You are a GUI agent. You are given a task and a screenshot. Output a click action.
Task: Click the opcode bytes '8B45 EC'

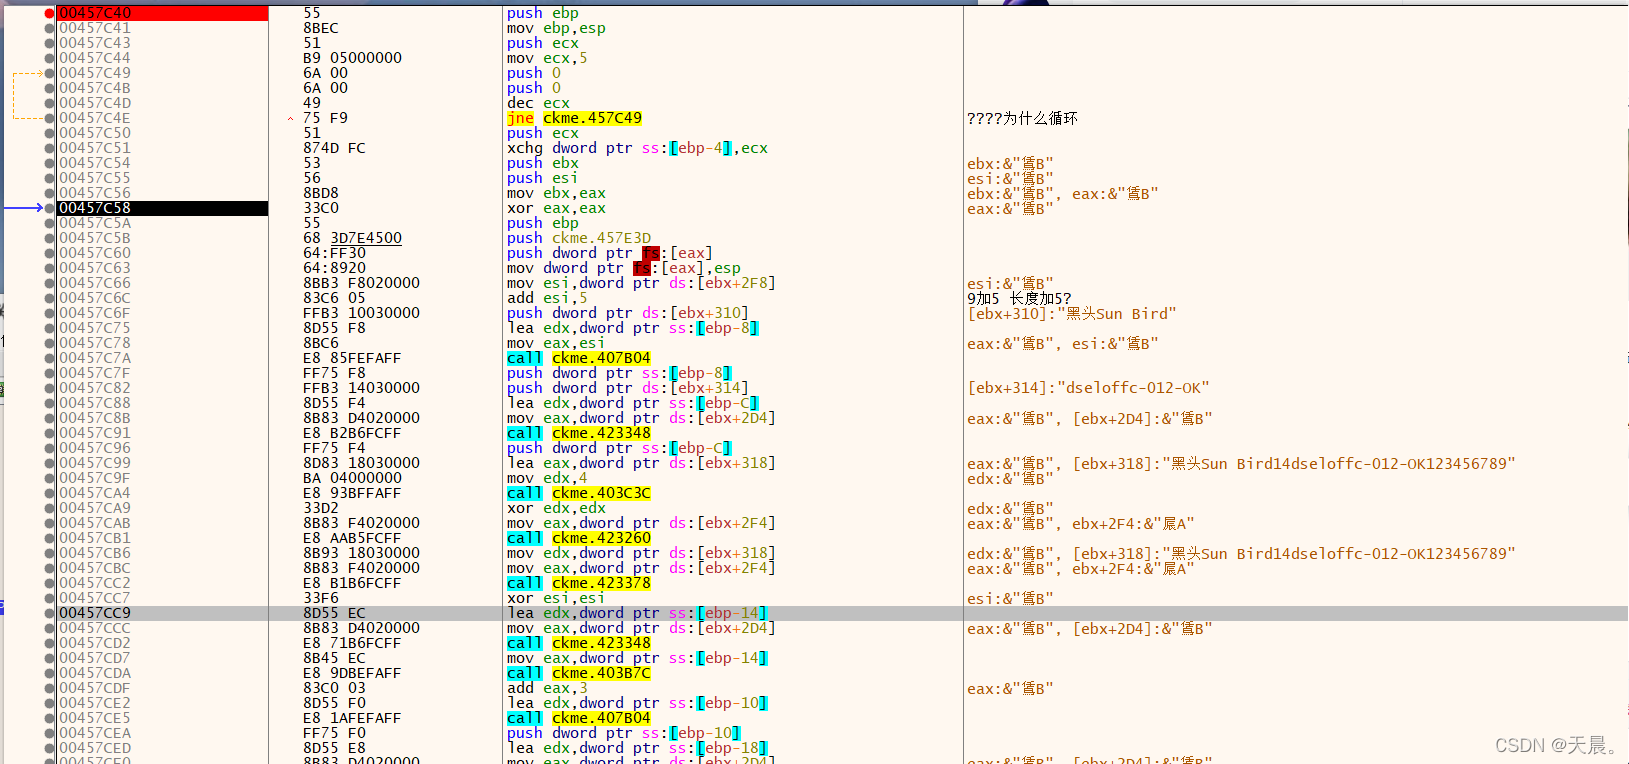[x=335, y=658]
